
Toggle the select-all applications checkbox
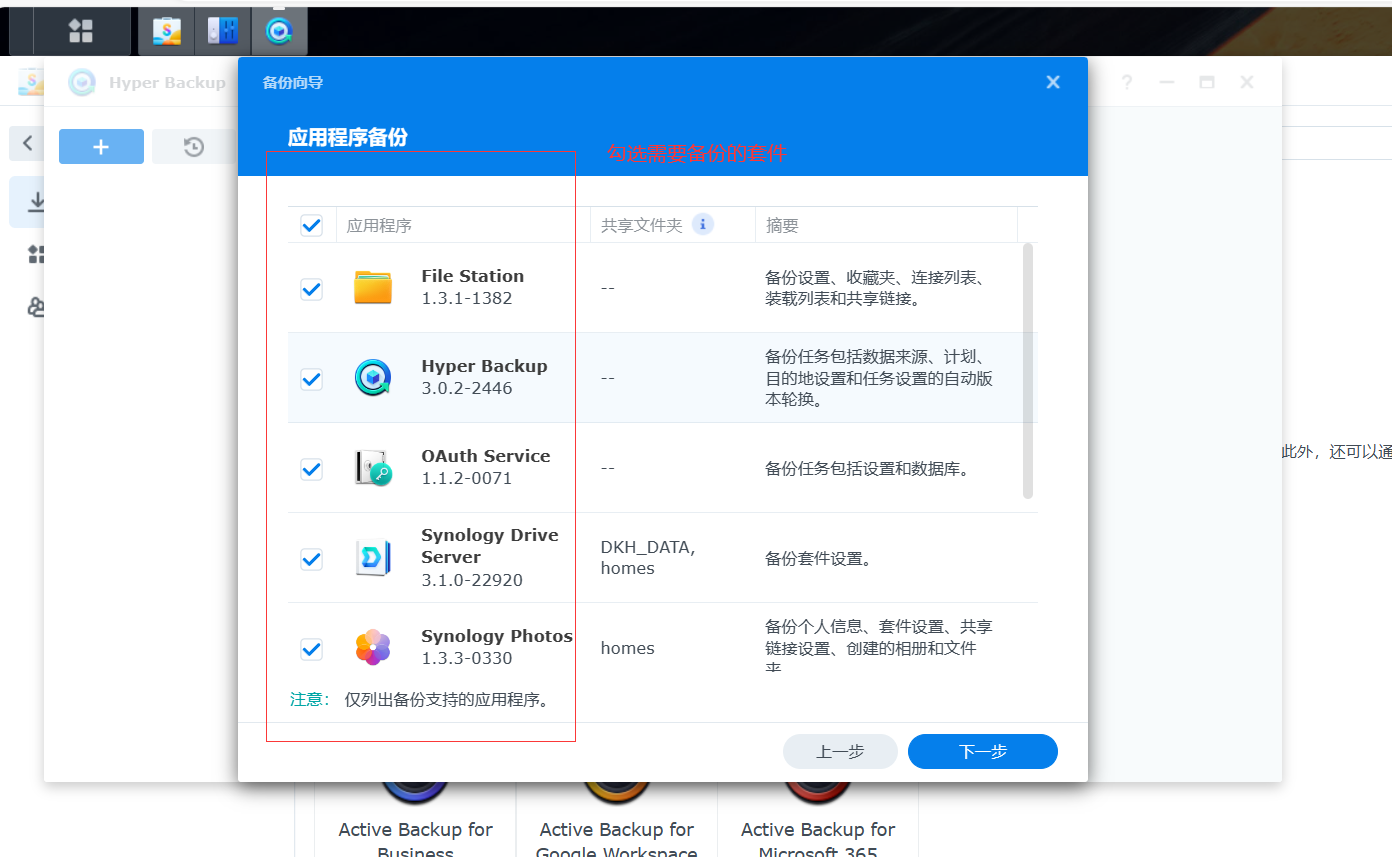coord(312,225)
